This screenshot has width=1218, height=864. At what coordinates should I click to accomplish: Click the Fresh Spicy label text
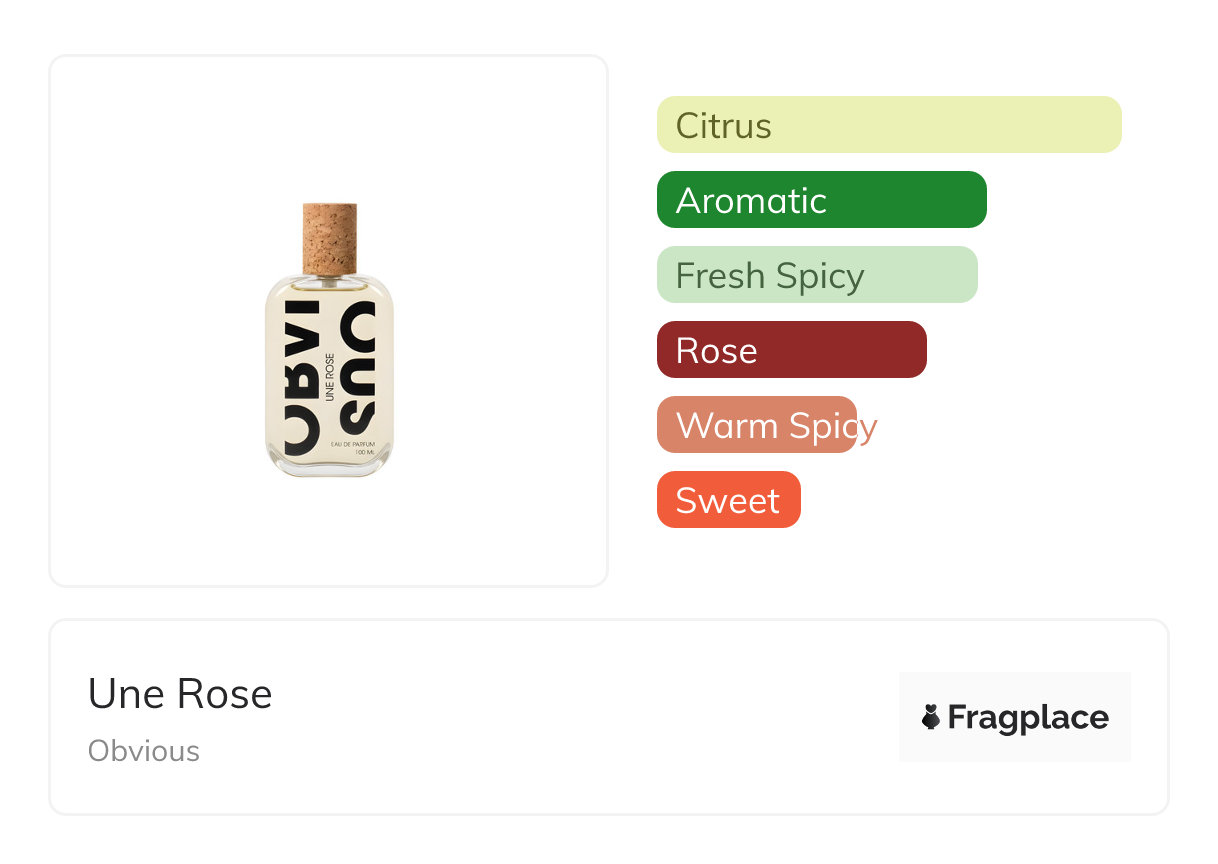click(770, 276)
